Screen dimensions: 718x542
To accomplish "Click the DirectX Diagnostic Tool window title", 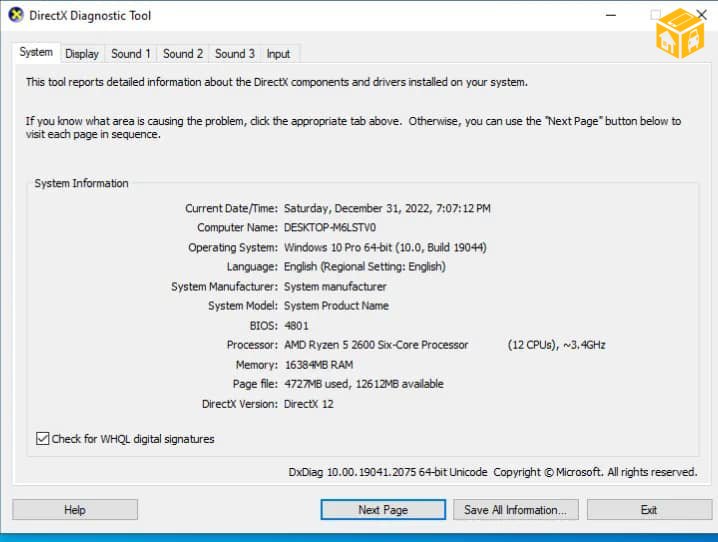I will click(x=92, y=16).
